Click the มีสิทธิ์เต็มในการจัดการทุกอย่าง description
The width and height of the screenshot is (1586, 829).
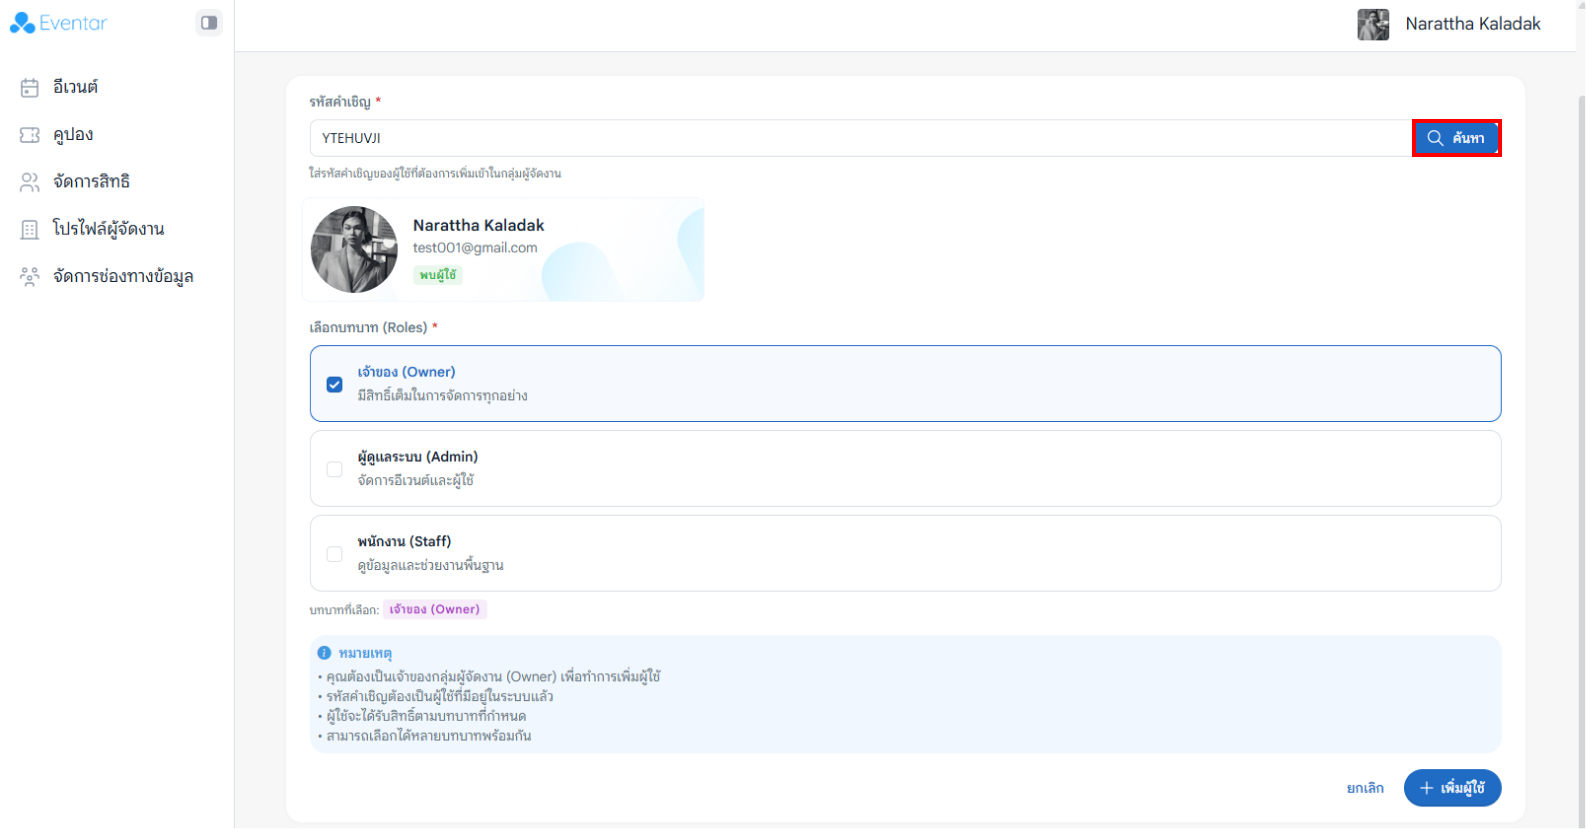(x=443, y=396)
